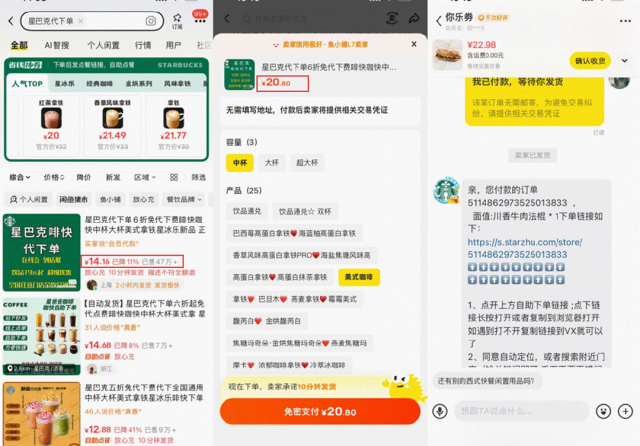Select the AI智搜 tab

point(57,45)
